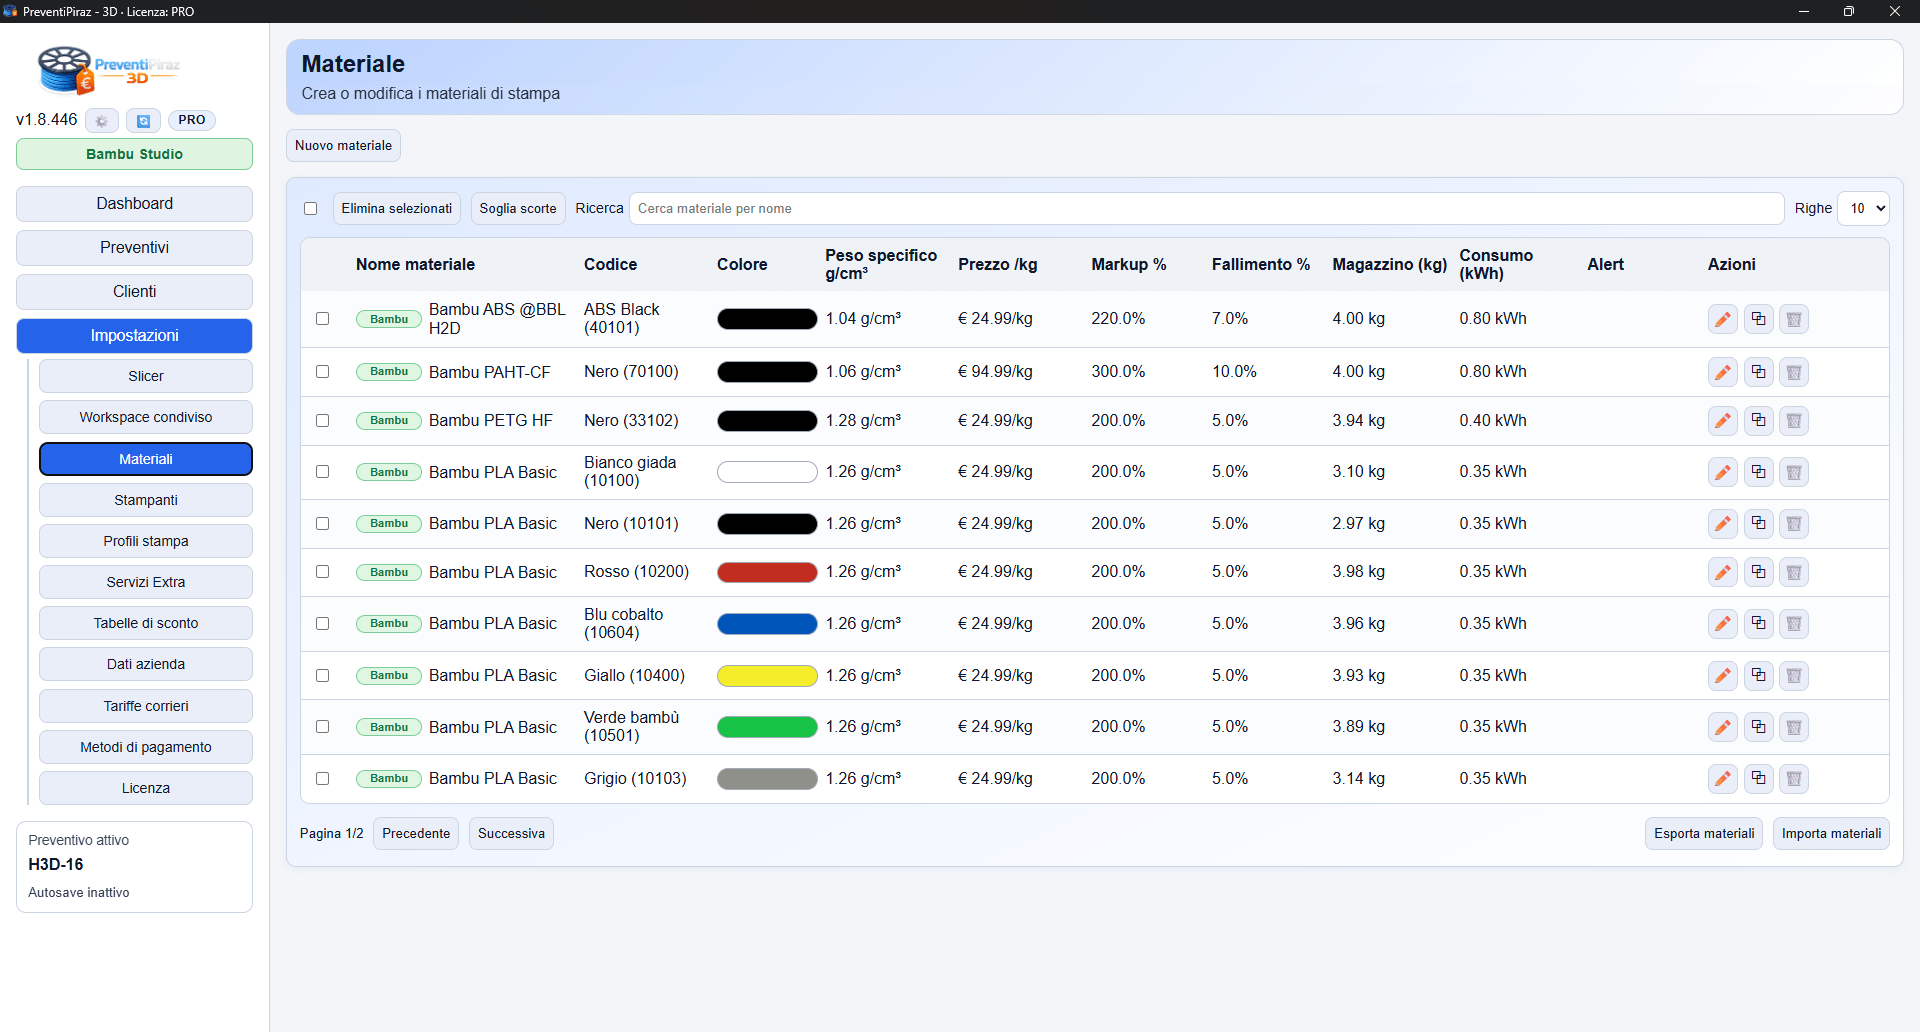Click the Nuovo materiale button
The image size is (1920, 1032).
(x=343, y=146)
